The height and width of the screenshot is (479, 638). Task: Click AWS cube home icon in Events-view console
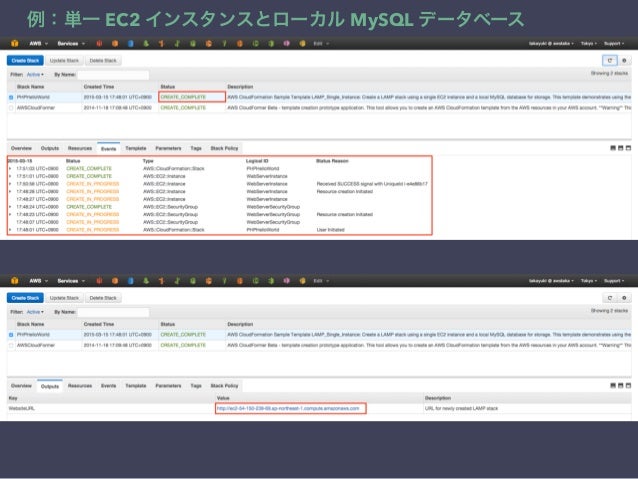point(15,43)
